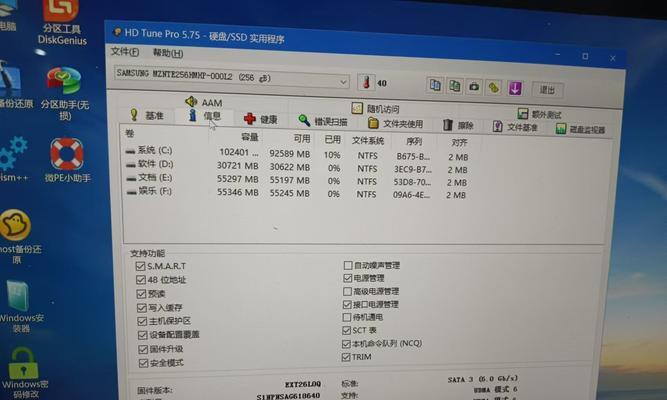Launch the 微PE小助手 lifebuoy icon
Image resolution: width=667 pixels, height=400 pixels.
pos(67,160)
